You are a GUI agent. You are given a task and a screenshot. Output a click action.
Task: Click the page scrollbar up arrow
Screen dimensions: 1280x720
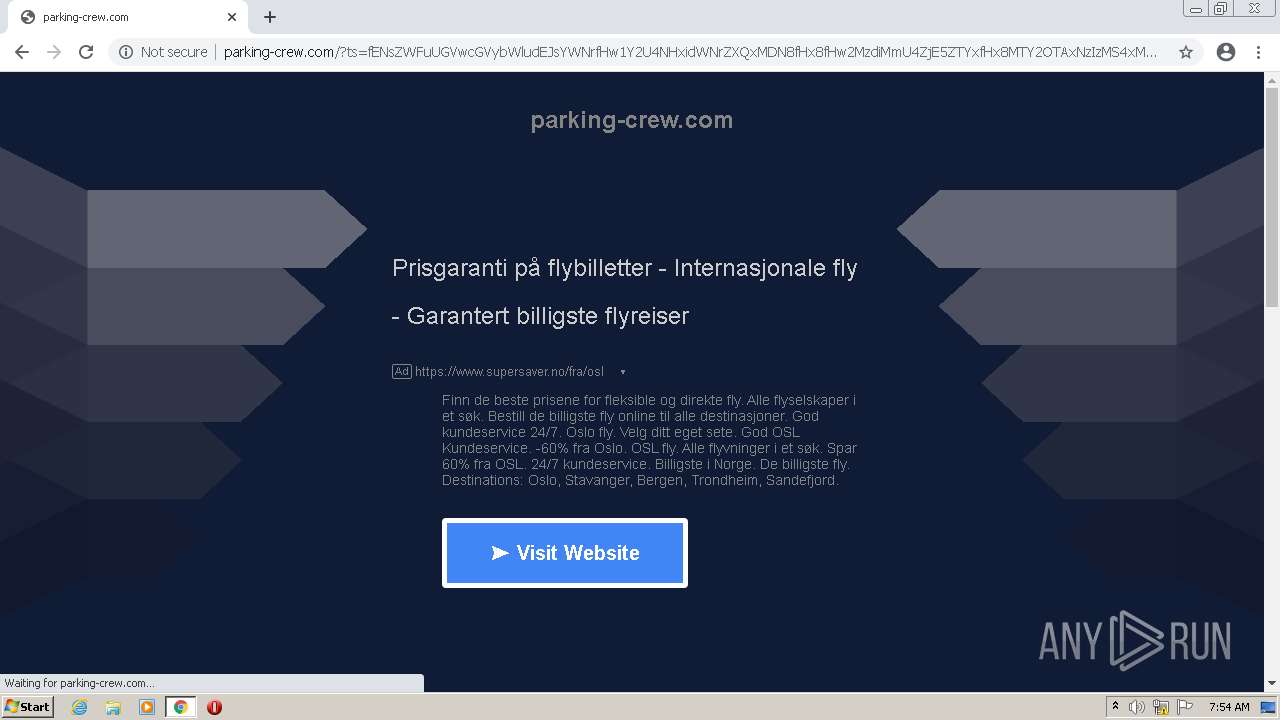click(1272, 79)
